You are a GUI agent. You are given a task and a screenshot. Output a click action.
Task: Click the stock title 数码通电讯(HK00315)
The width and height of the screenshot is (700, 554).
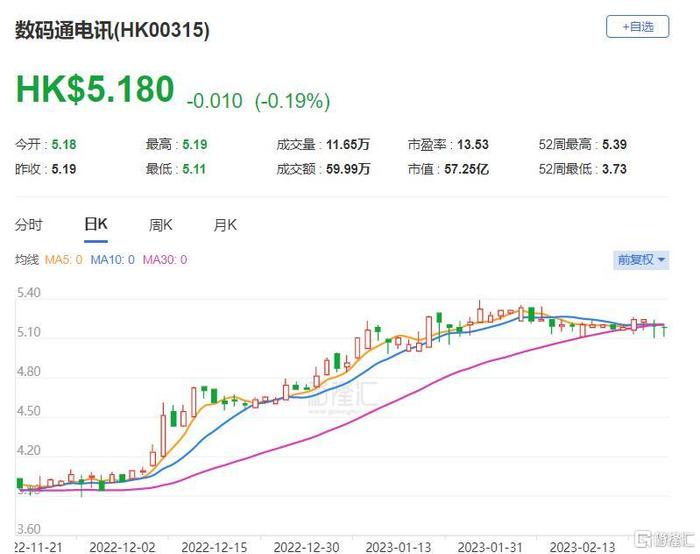(112, 30)
